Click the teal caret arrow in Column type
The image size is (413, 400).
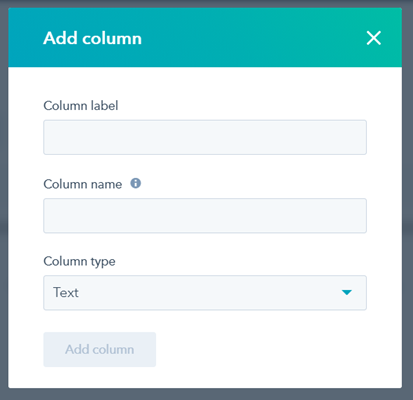coord(347,292)
